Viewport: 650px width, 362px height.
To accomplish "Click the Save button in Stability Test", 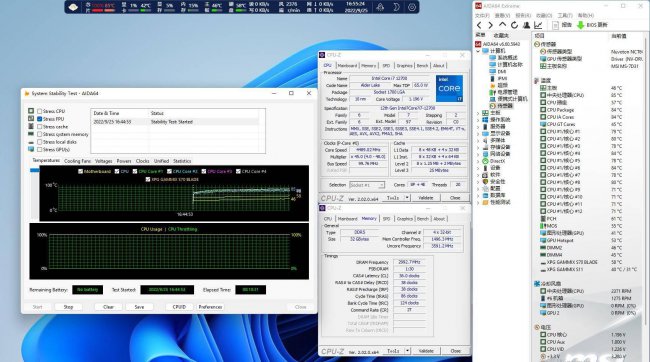I will pos(139,307).
